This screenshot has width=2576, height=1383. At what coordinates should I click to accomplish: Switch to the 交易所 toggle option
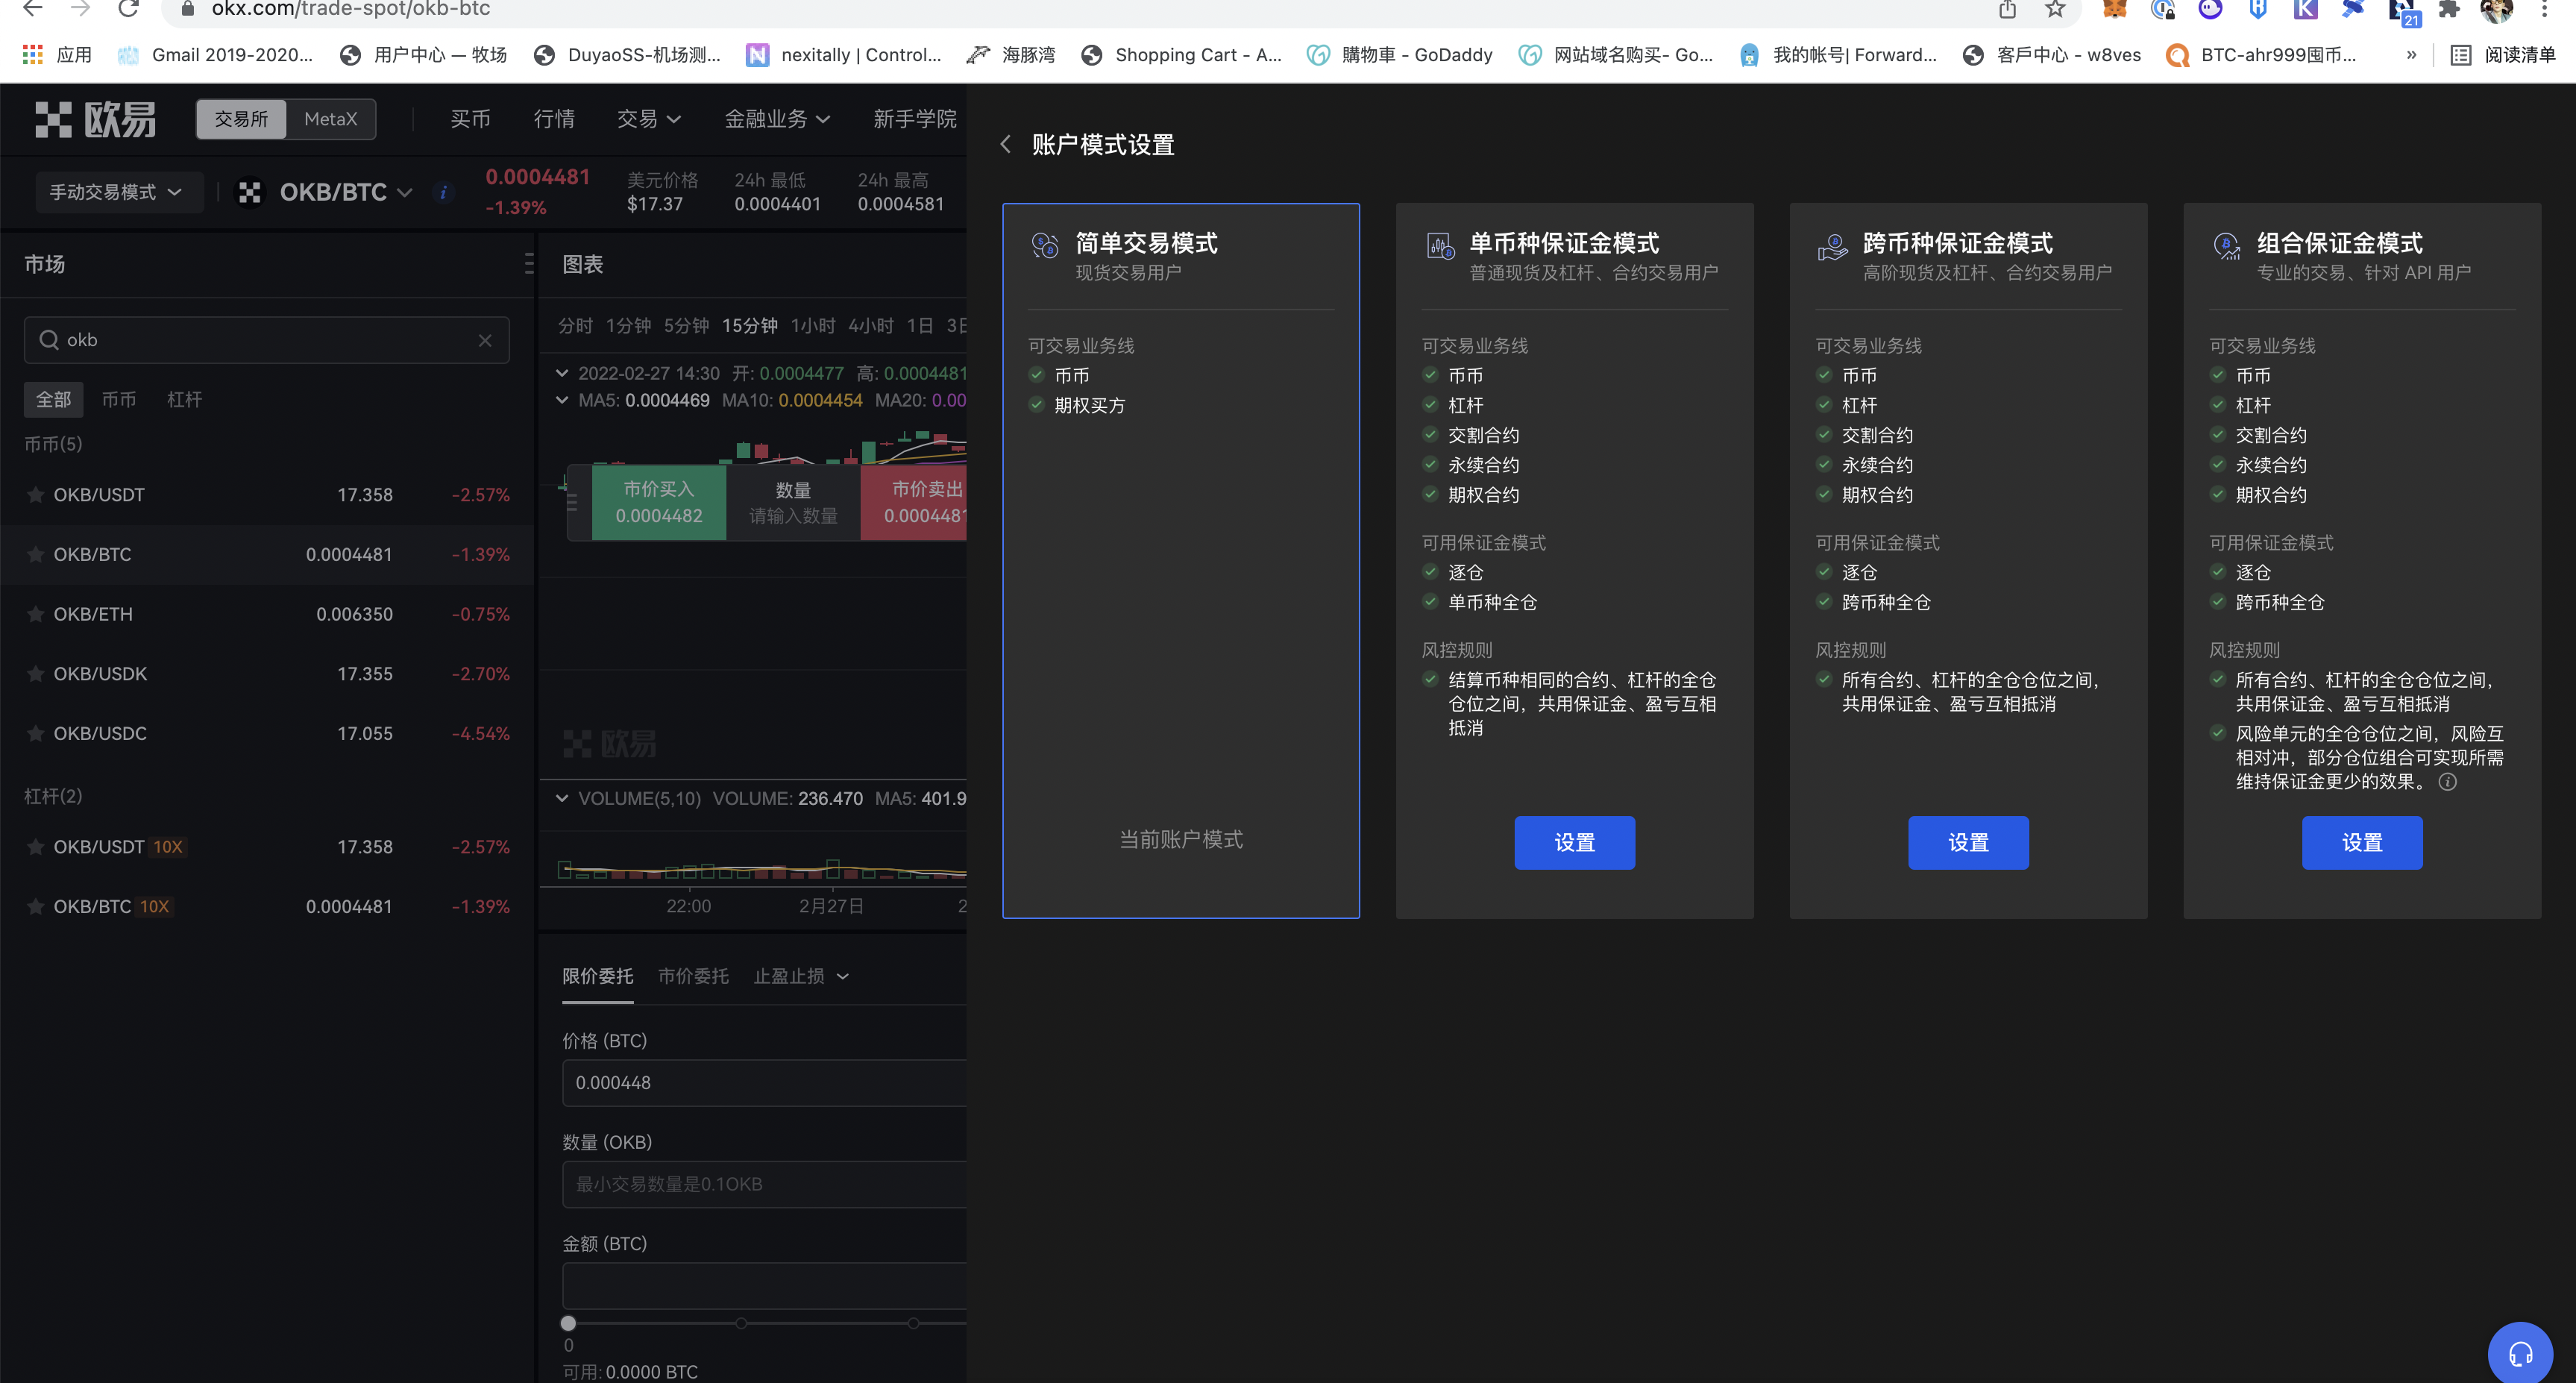coord(241,119)
